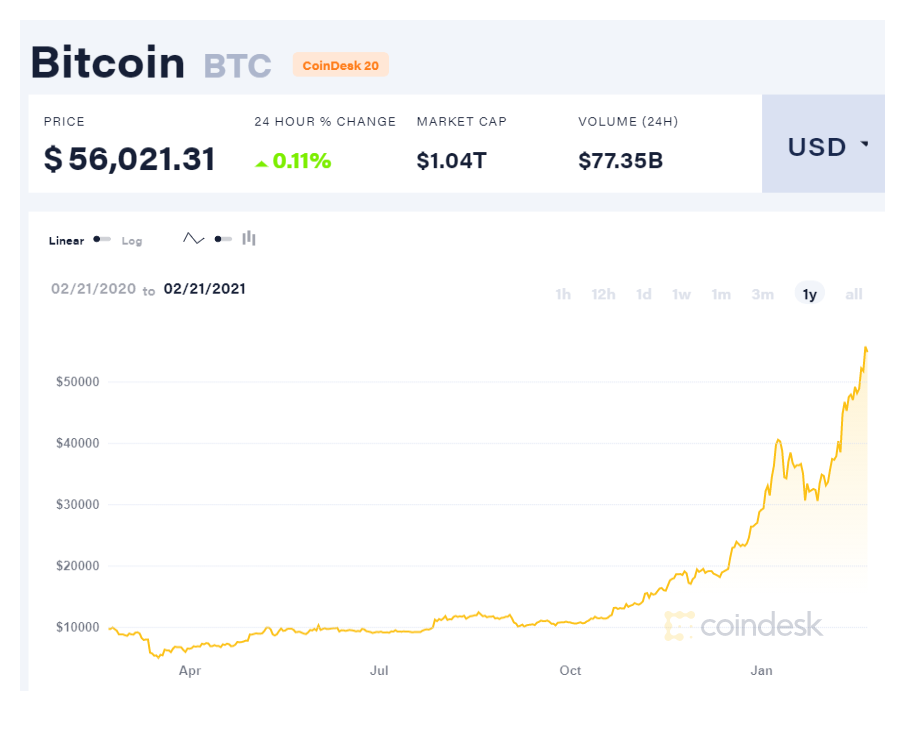Select the 1d time range

pos(644,294)
